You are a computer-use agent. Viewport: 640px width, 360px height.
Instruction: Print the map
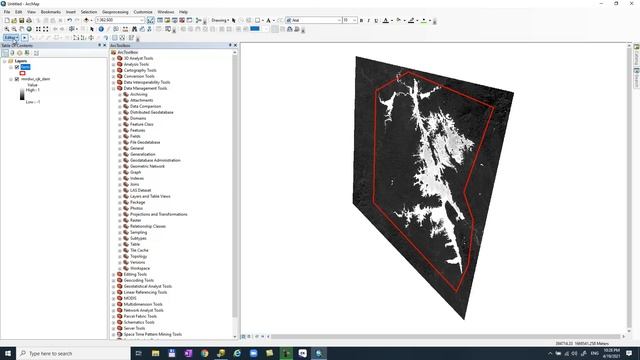(x=29, y=20)
